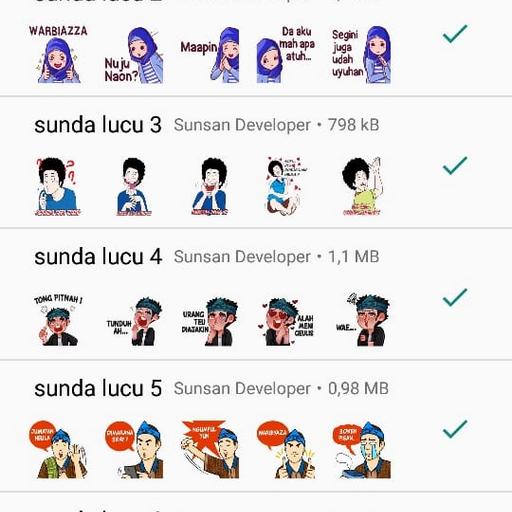Toggle the checkmark for sunda lucu 3
Screen dimensions: 512x512
pos(455,165)
